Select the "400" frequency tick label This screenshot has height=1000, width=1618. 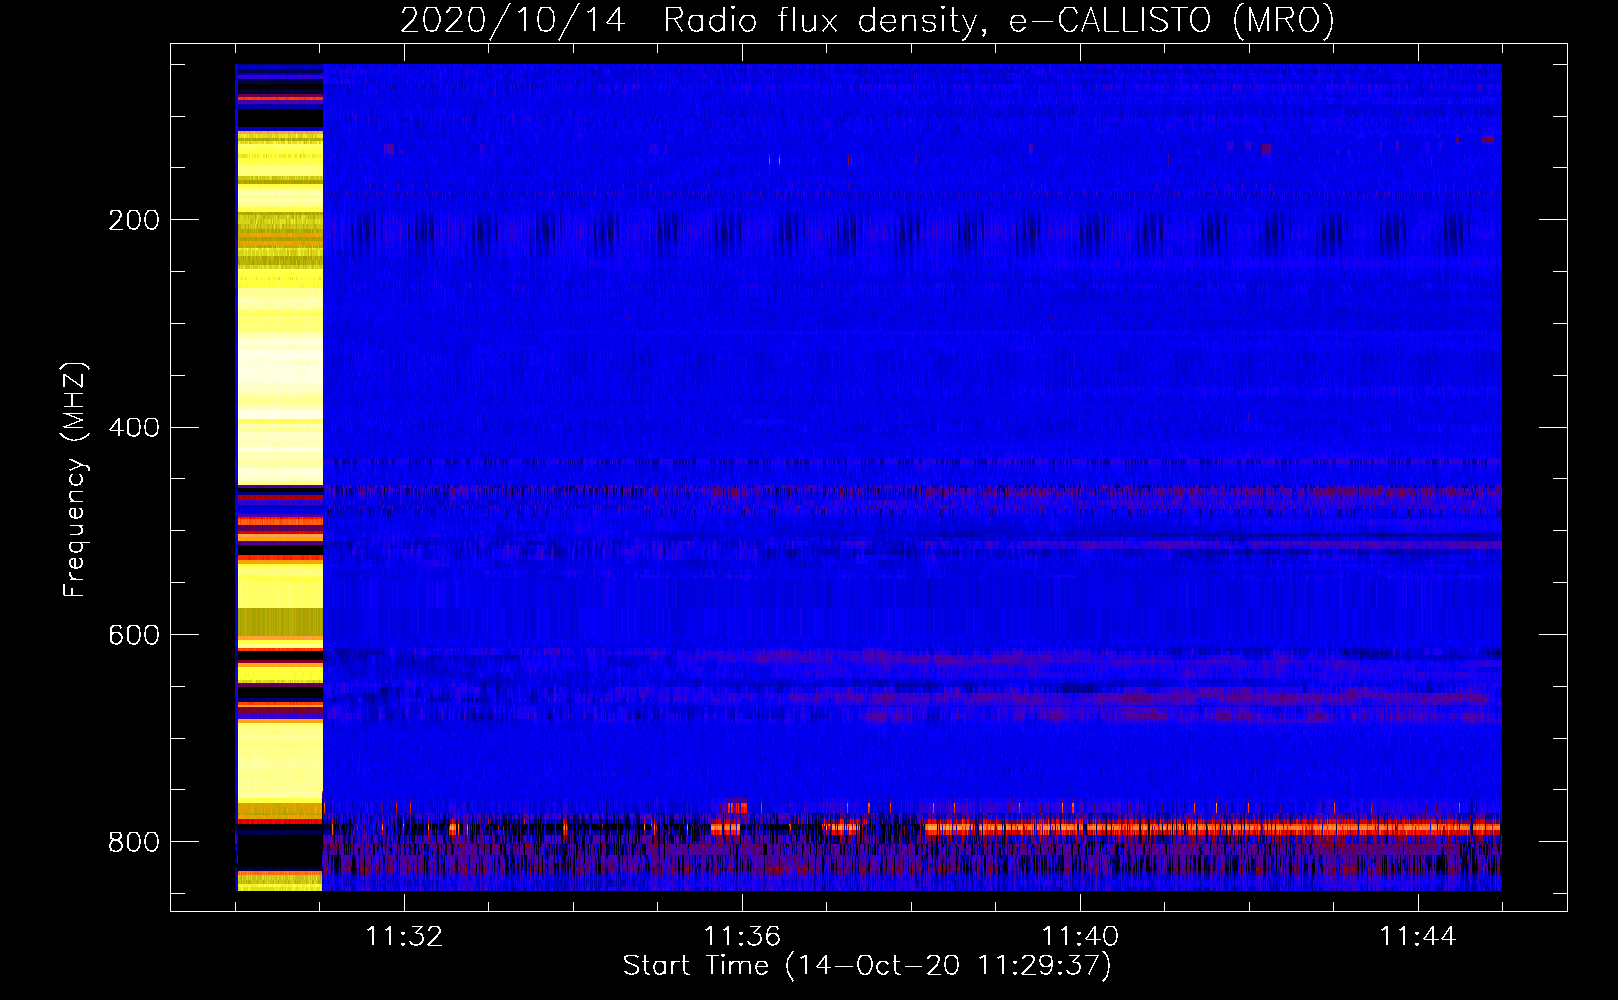(134, 428)
